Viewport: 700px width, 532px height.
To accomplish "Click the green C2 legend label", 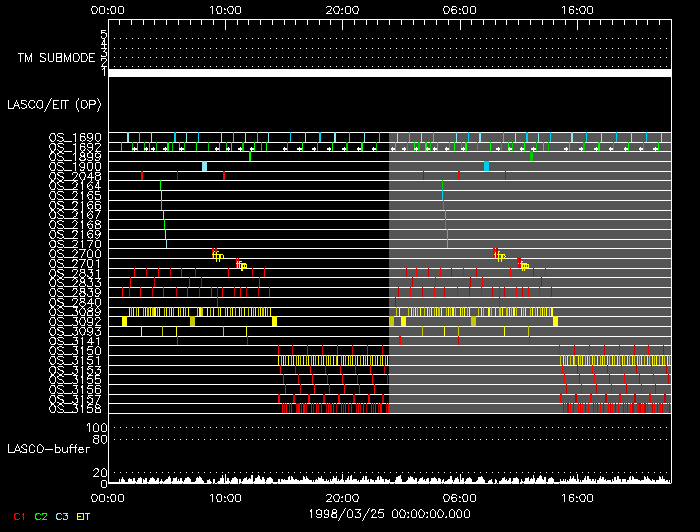I will (x=41, y=516).
